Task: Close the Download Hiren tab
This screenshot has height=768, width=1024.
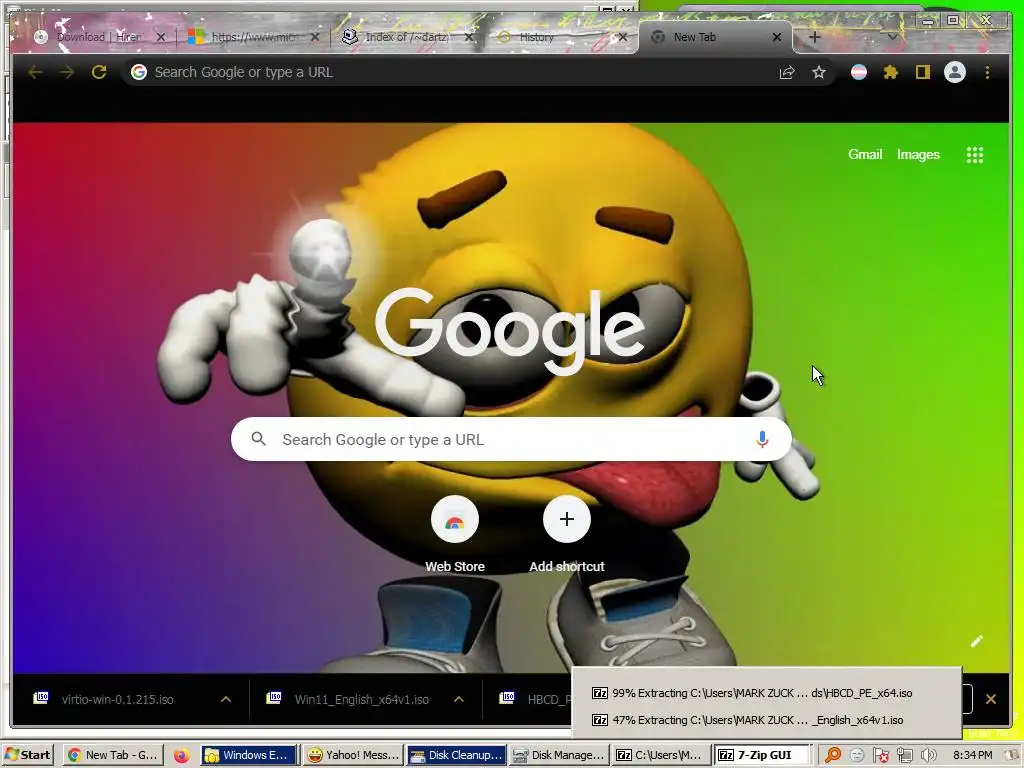Action: click(161, 37)
